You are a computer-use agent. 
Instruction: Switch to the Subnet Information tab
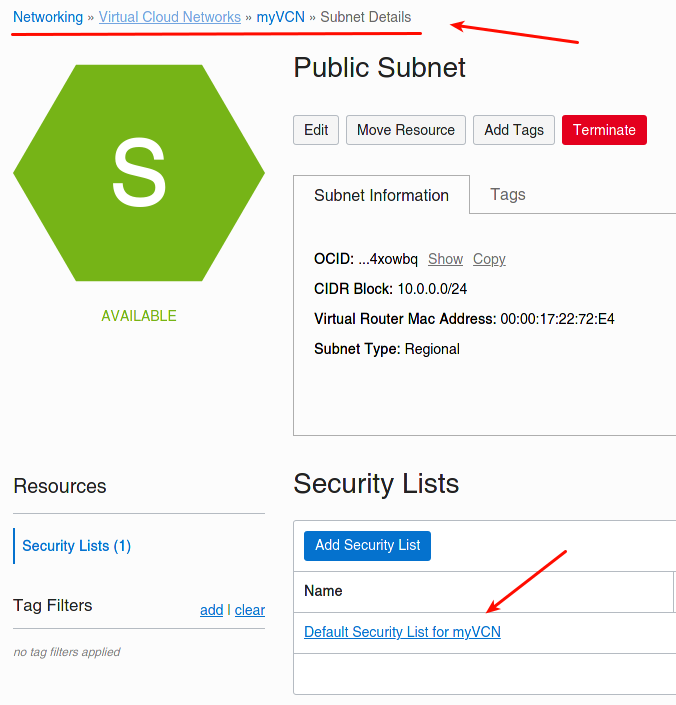point(382,195)
